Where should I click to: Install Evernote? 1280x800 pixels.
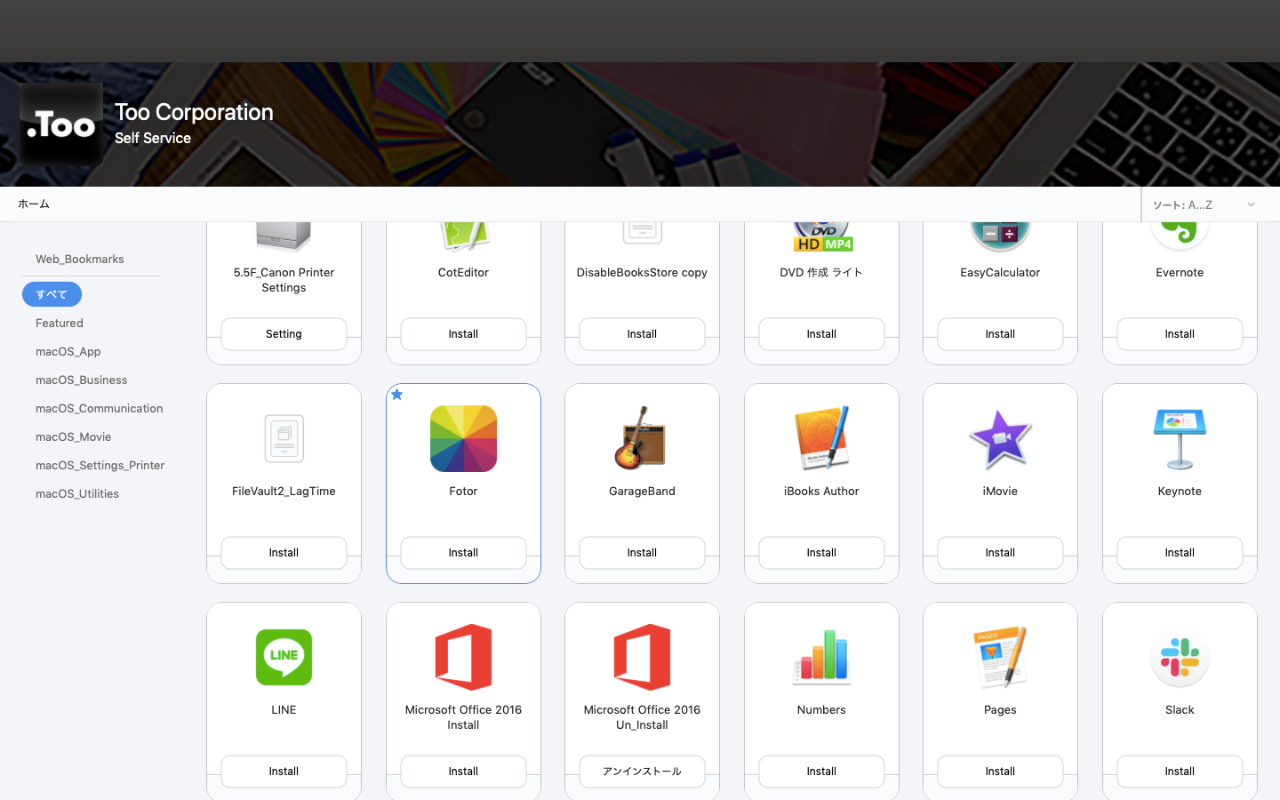tap(1179, 334)
